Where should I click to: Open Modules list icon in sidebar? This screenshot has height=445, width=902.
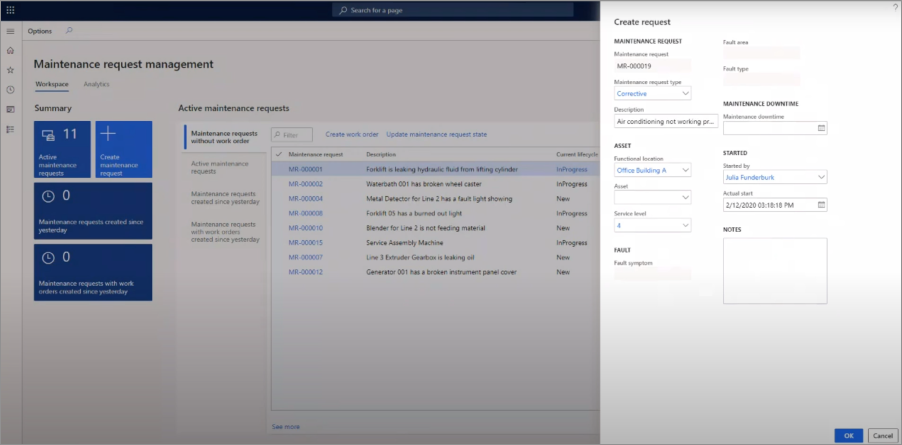point(10,129)
